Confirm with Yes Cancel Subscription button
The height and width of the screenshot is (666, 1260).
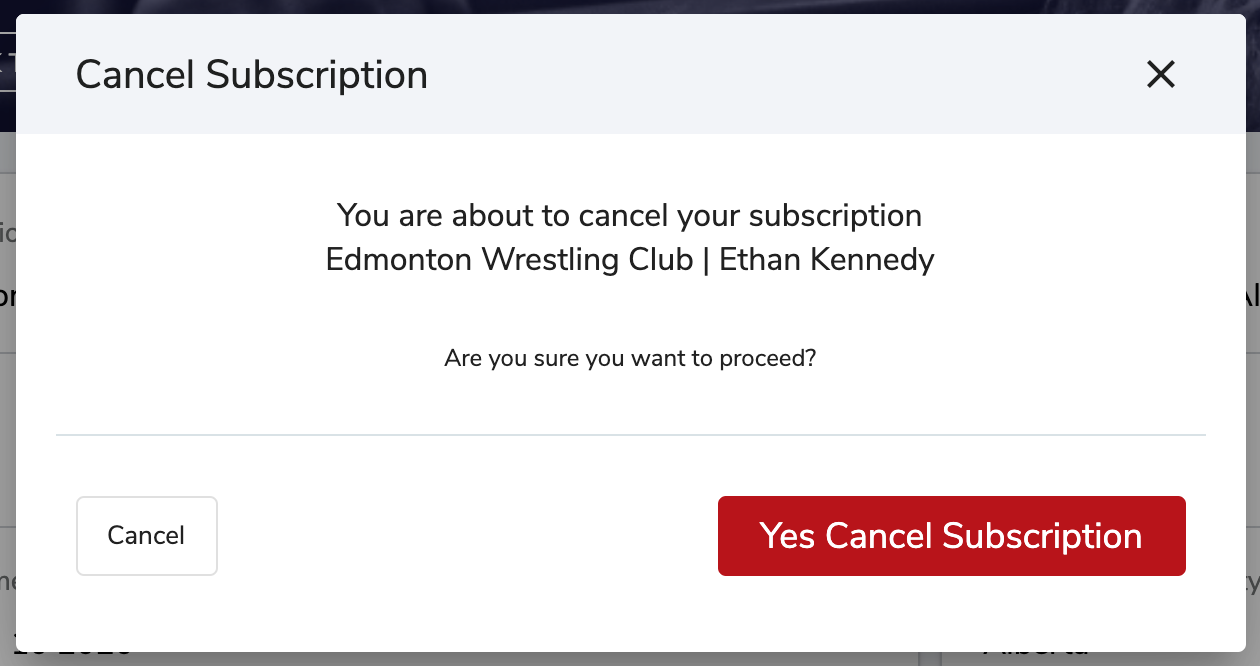tap(951, 536)
